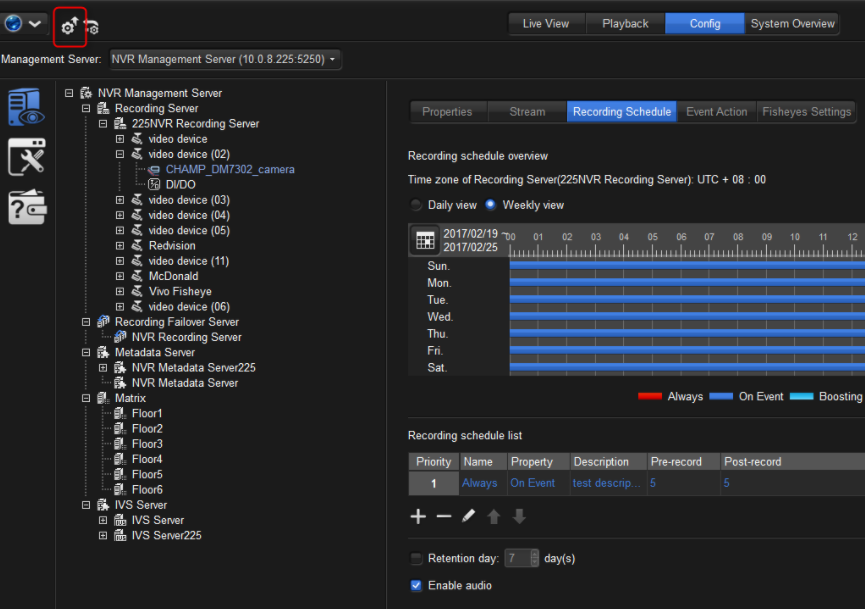
Task: Click the gear with arrow icon in toolbar
Action: [x=69, y=26]
